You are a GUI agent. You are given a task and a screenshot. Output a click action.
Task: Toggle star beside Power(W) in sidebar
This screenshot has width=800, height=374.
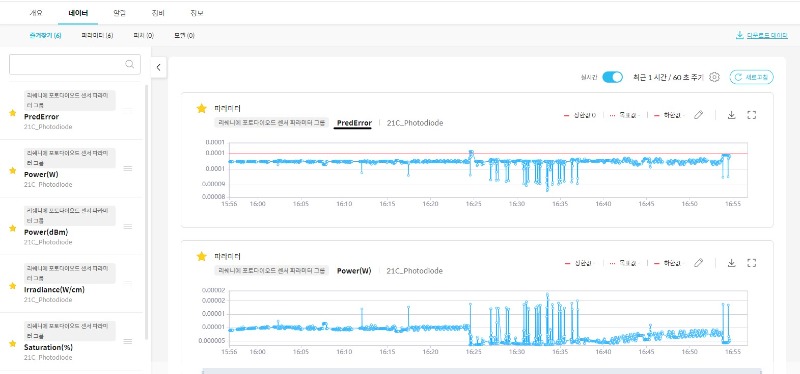(13, 170)
